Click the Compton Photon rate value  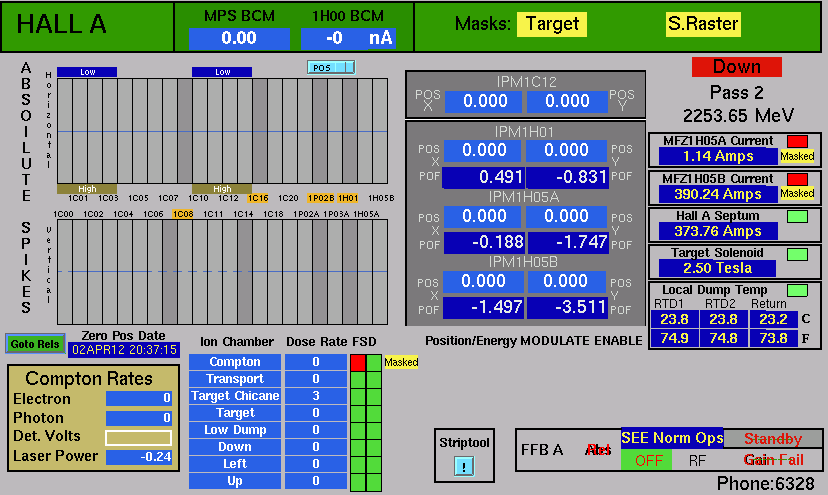[x=139, y=418]
